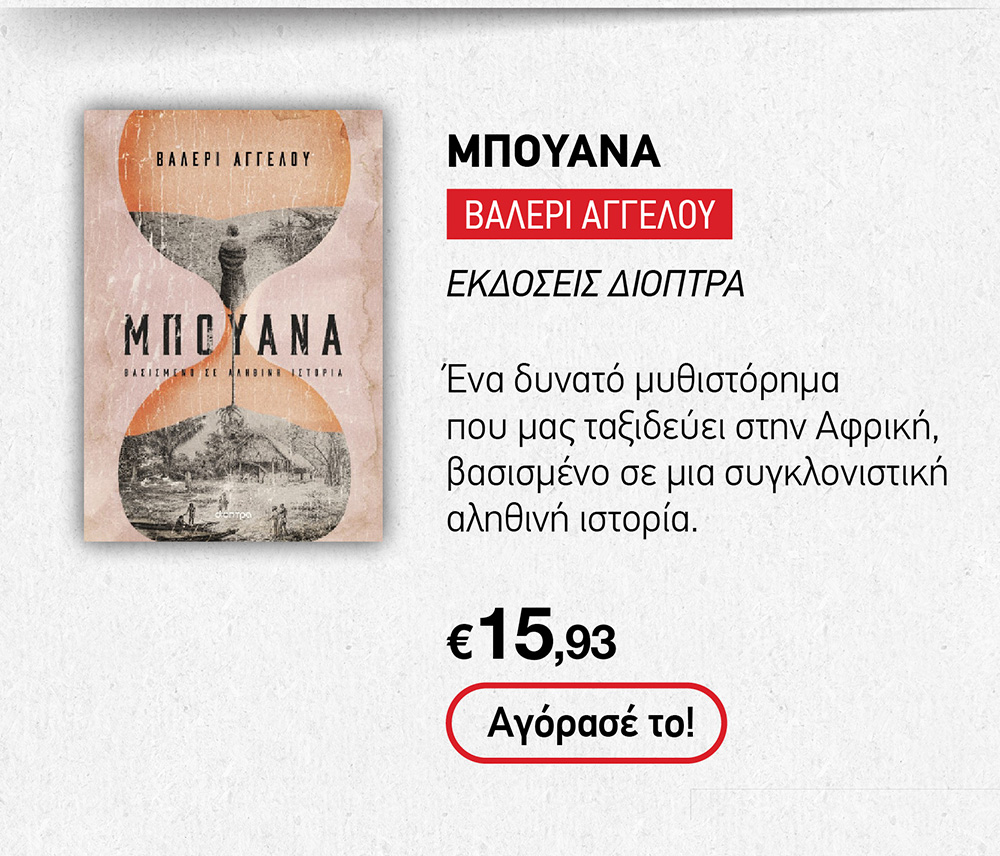Click the line Ένα δυνατό μυθιστόρημα
Viewport: 1000px width, 856px height.
point(643,381)
